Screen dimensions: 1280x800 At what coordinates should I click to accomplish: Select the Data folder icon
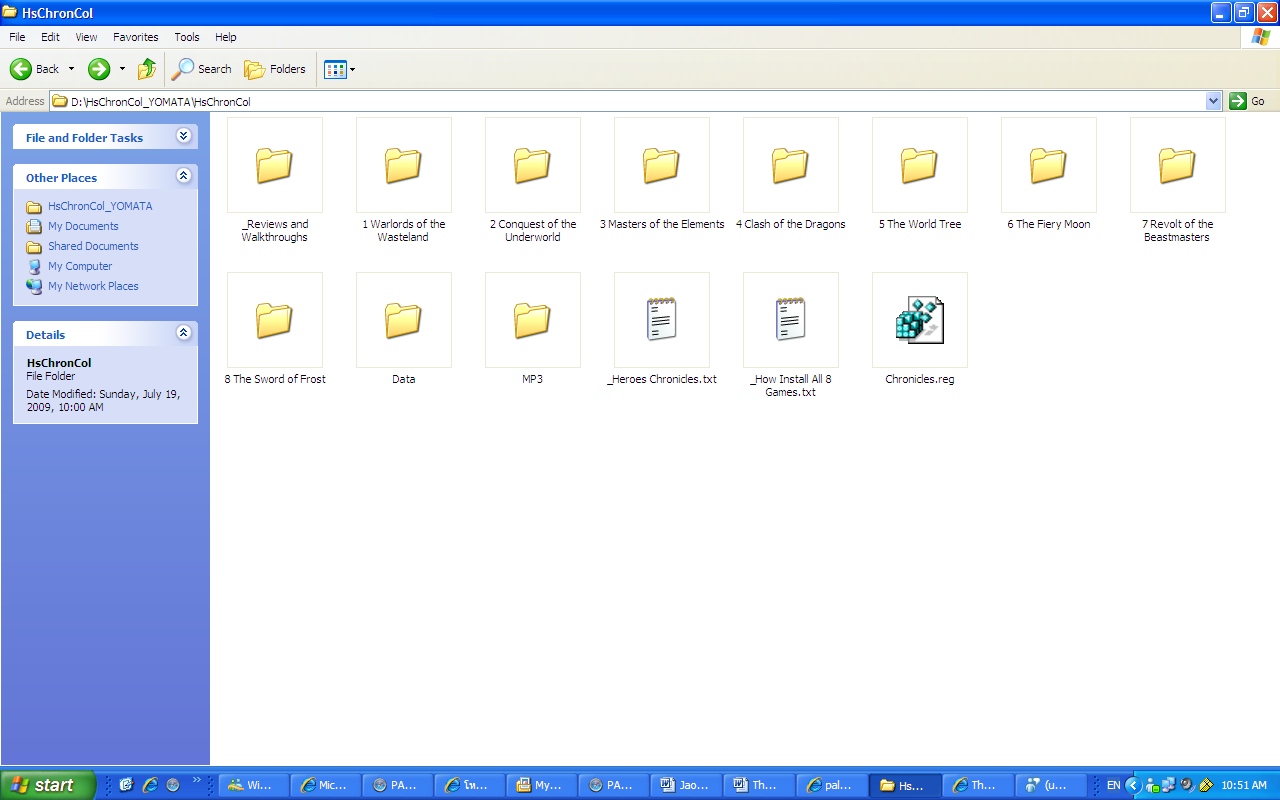click(x=403, y=321)
